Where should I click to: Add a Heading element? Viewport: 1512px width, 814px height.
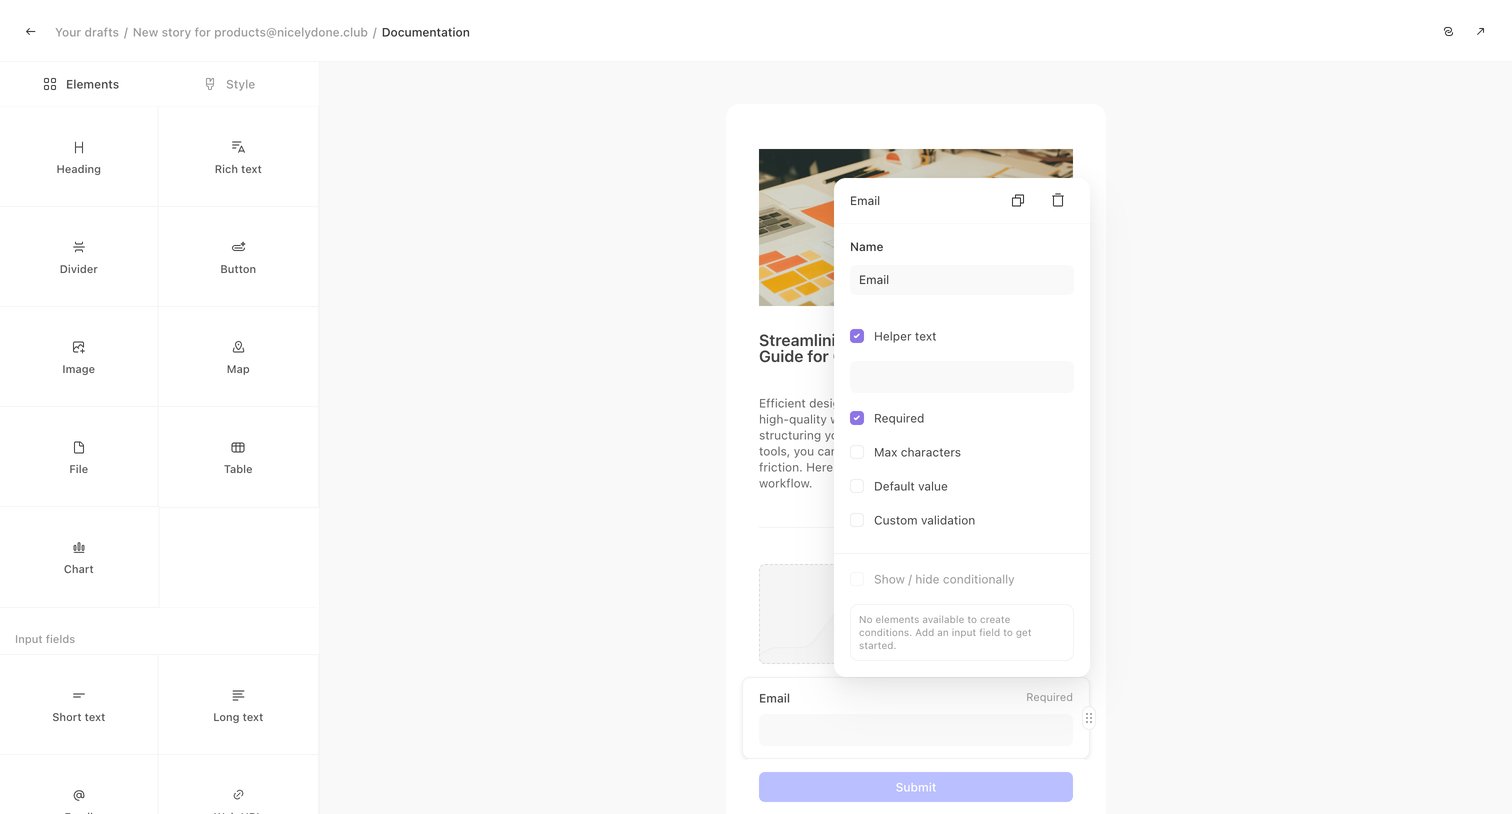(x=79, y=157)
